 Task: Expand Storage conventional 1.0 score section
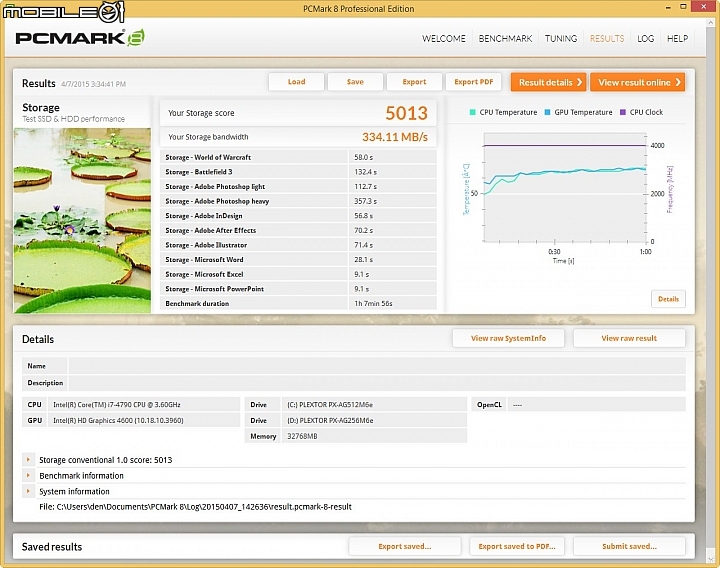pos(28,460)
